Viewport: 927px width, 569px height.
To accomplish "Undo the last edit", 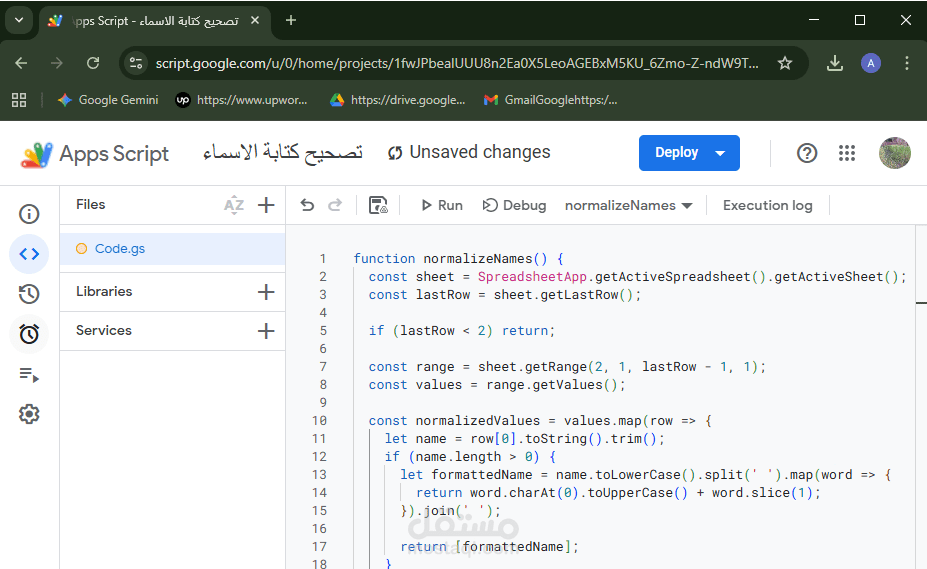I will (307, 205).
